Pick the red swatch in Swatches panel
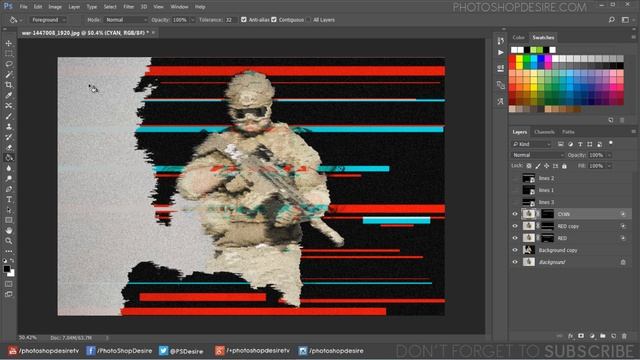Viewport: 640px width, 360px height. pyautogui.click(x=512, y=60)
